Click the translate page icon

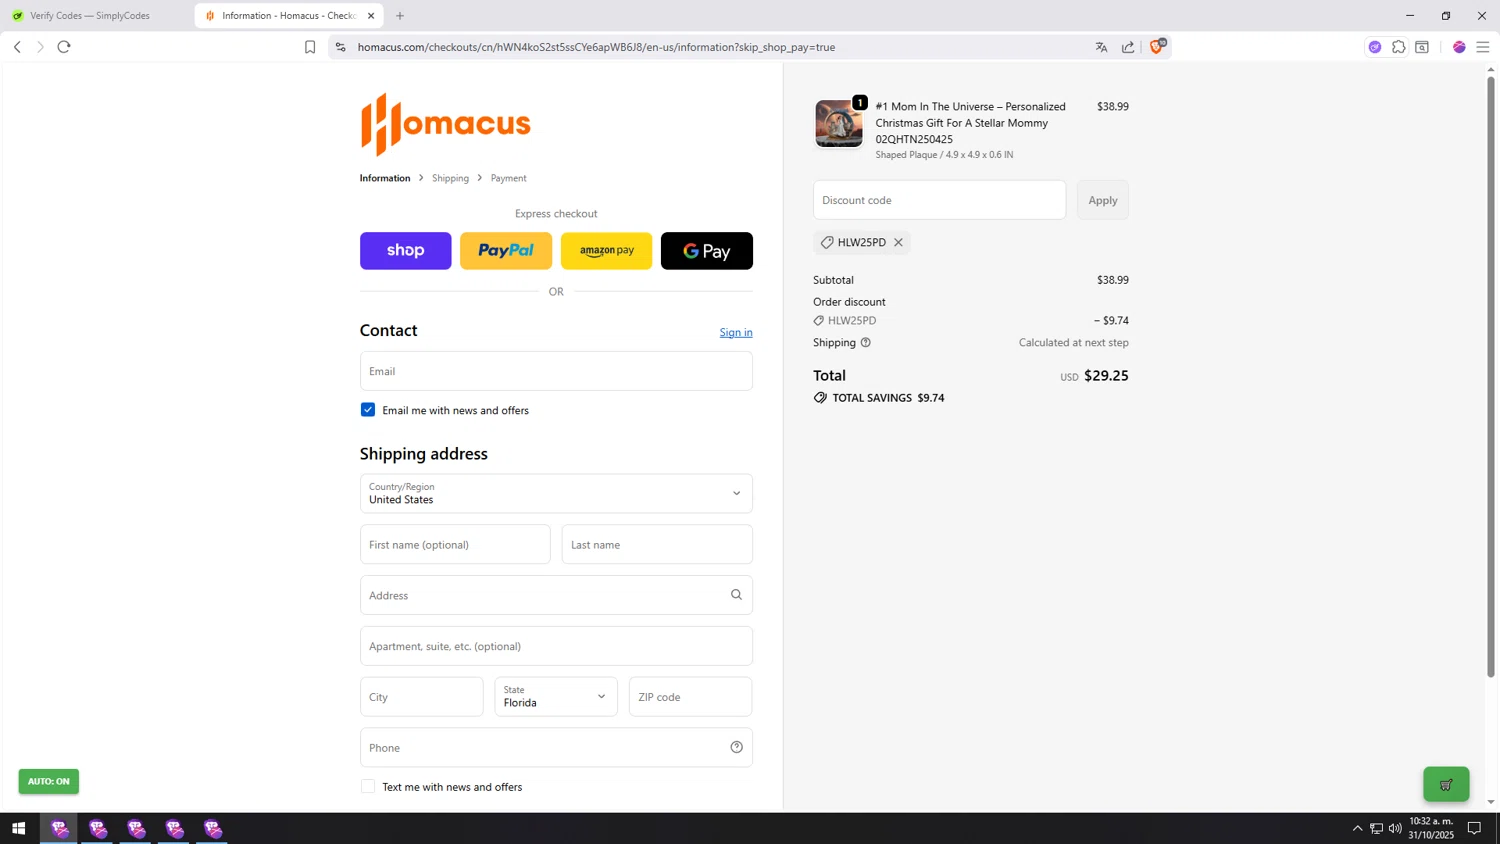1101,47
